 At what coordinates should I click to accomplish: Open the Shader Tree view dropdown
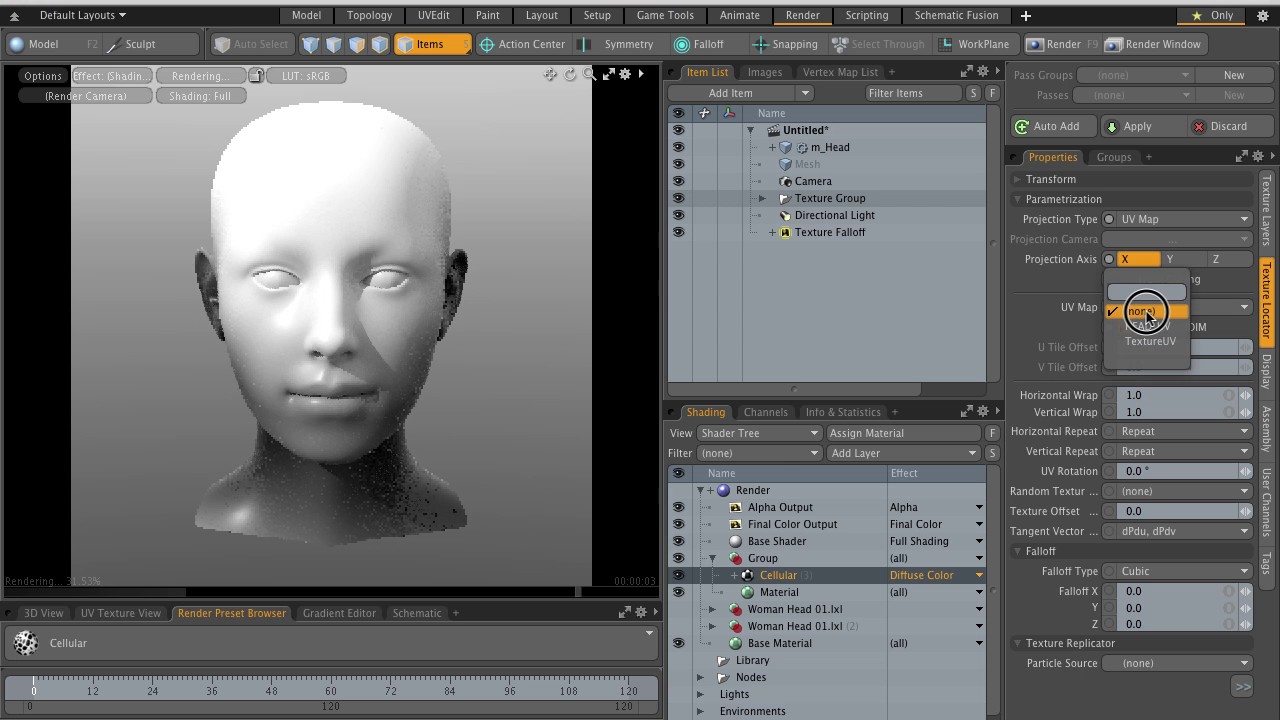tap(759, 433)
